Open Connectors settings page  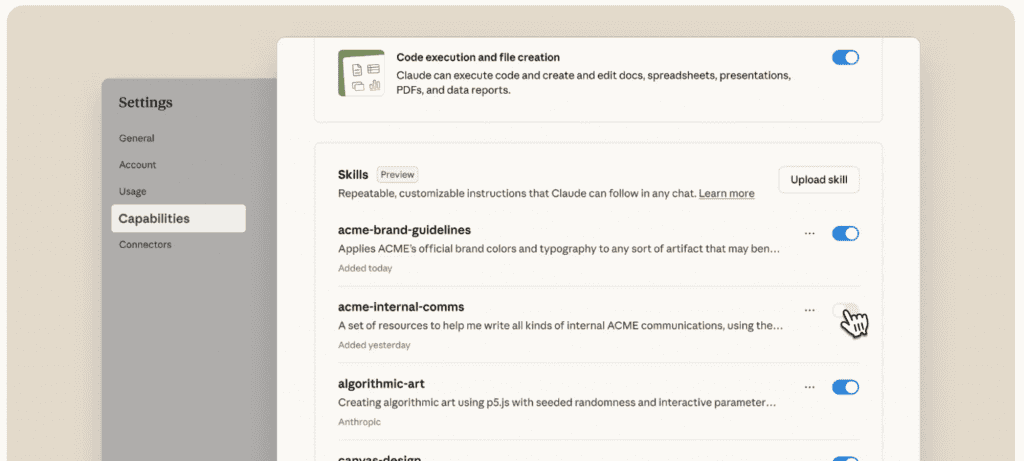click(145, 245)
